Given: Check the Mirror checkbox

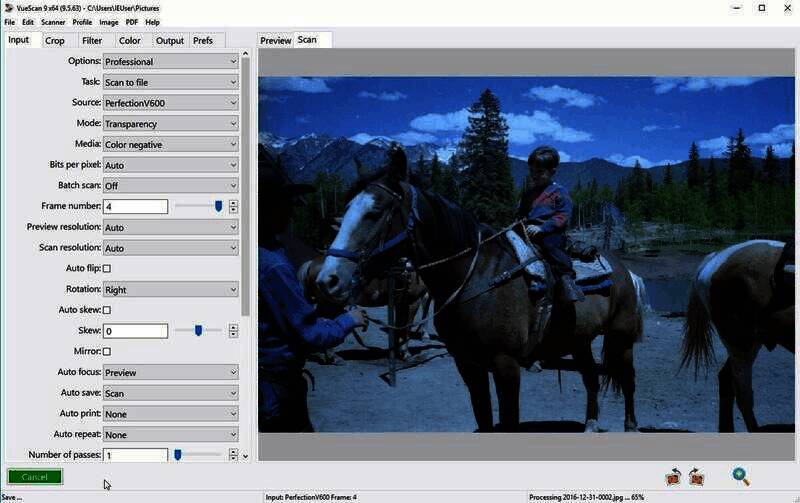Looking at the screenshot, I should pos(107,352).
